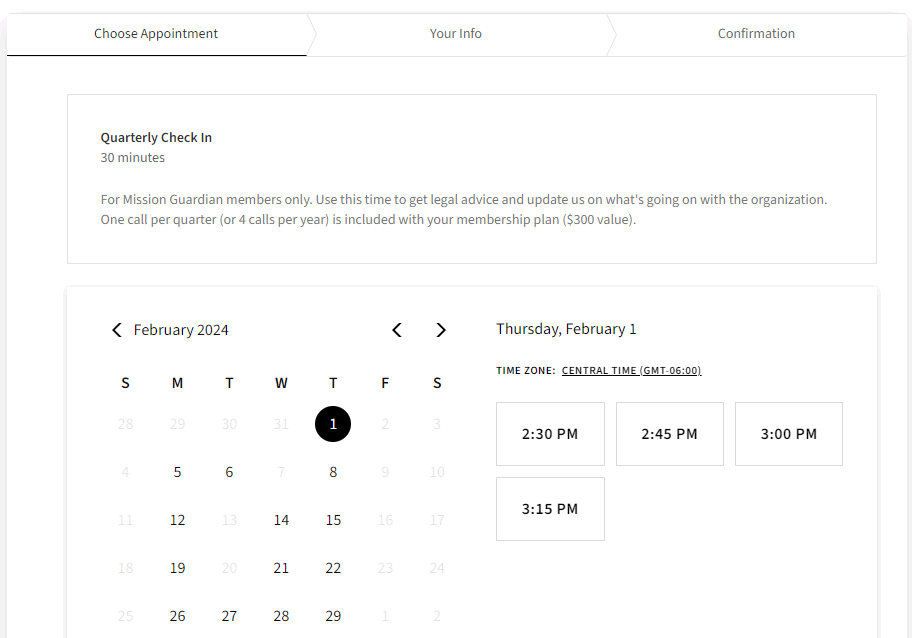The width and height of the screenshot is (912, 638).
Task: Switch to the Your Info tab
Action: click(x=456, y=33)
